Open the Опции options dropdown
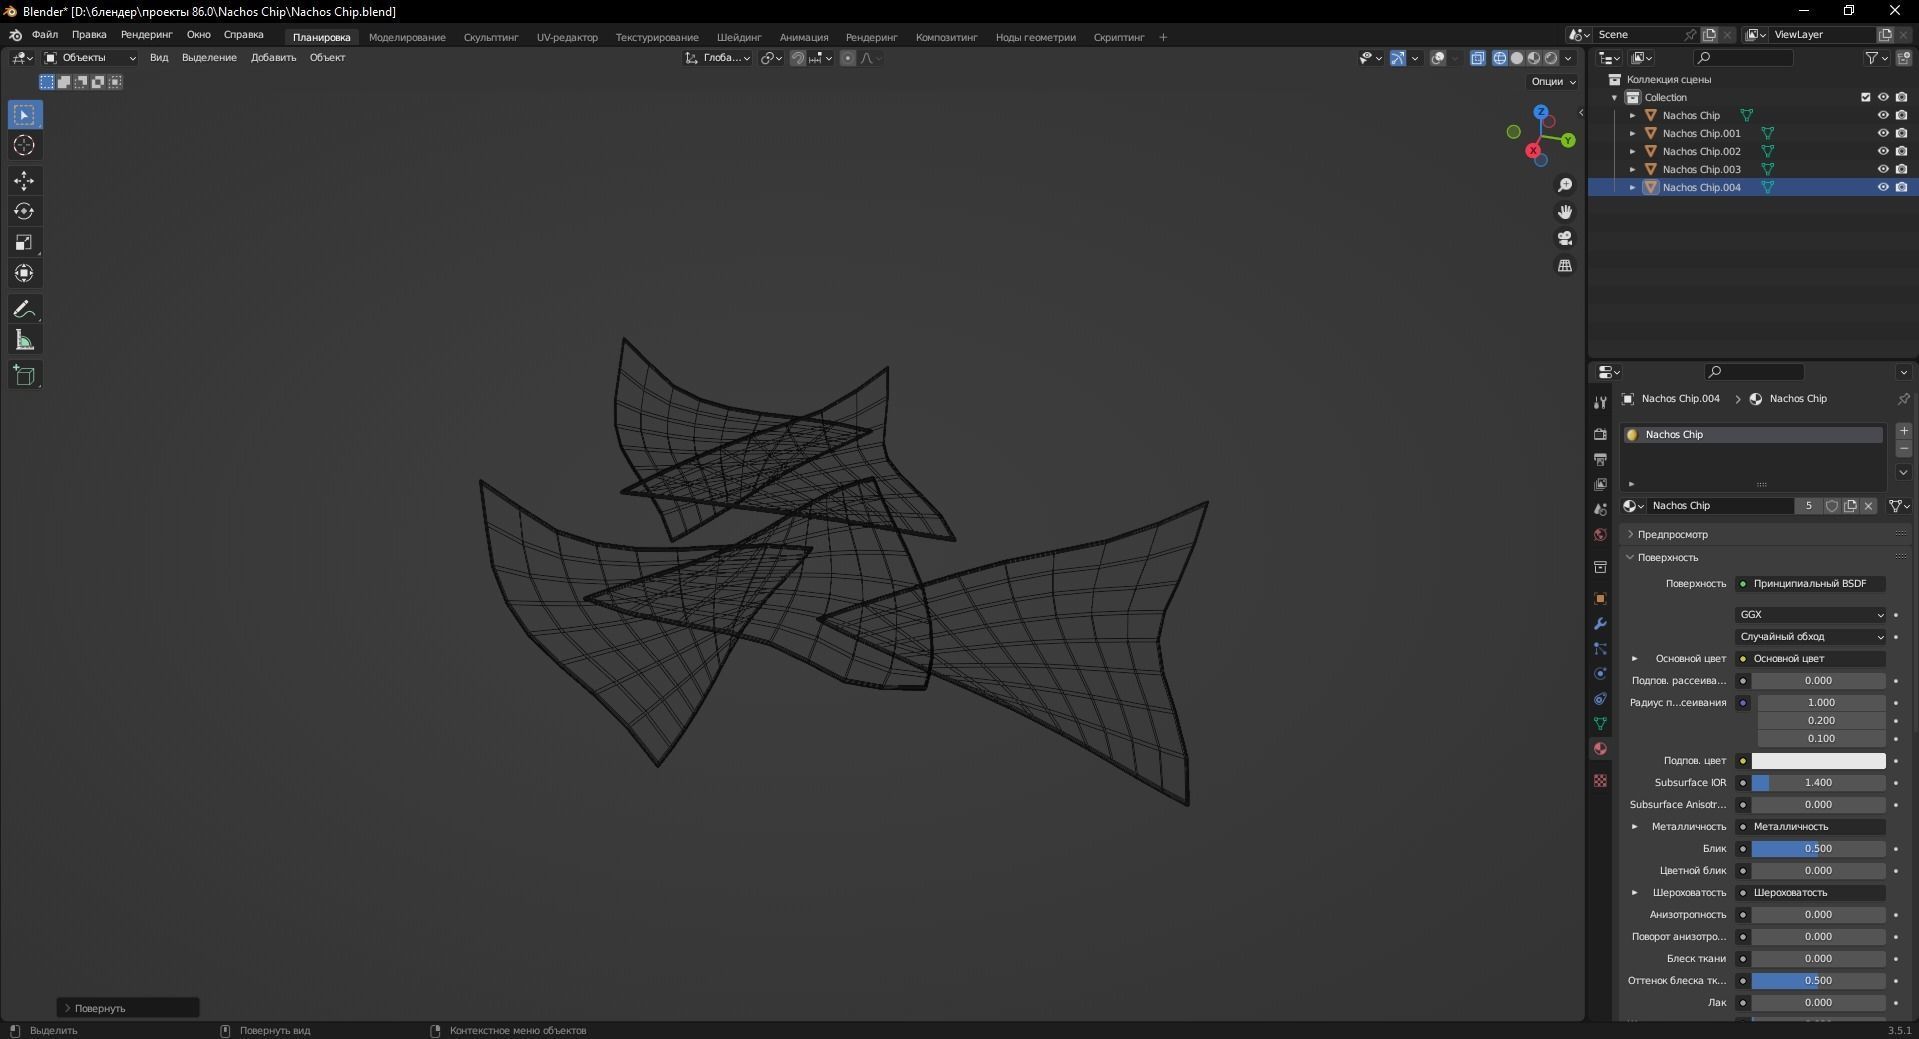Viewport: 1919px width, 1039px height. click(1553, 82)
